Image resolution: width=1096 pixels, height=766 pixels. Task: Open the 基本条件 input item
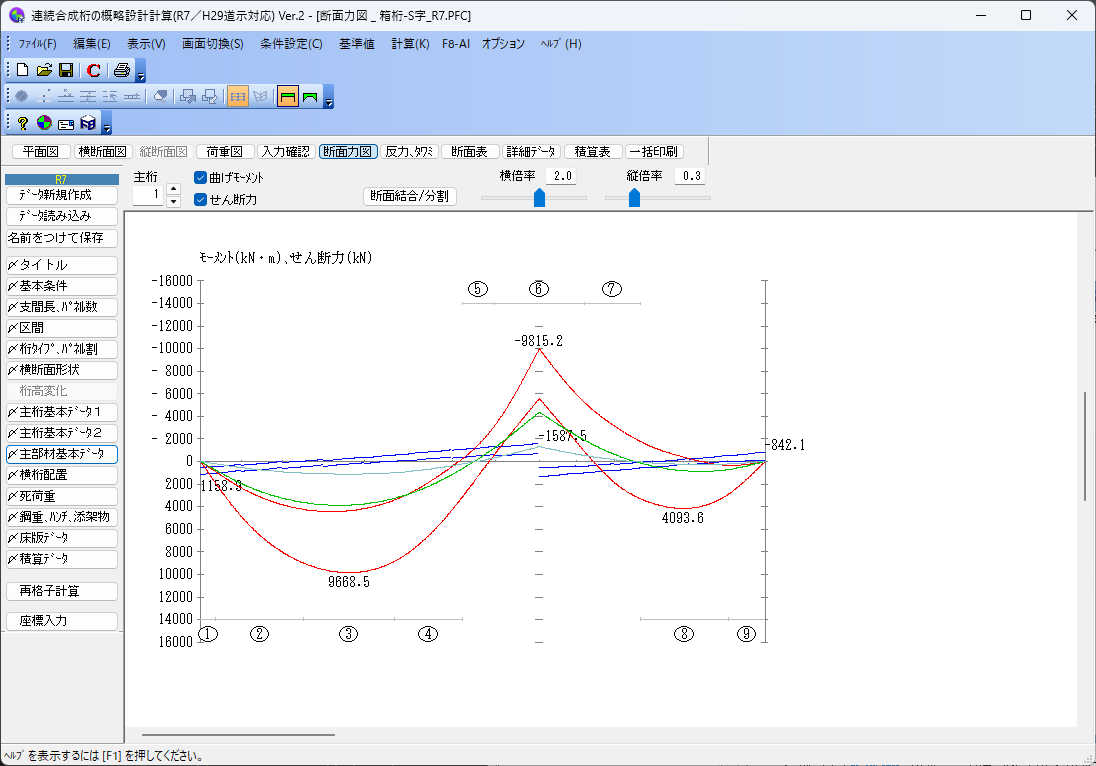pos(62,286)
